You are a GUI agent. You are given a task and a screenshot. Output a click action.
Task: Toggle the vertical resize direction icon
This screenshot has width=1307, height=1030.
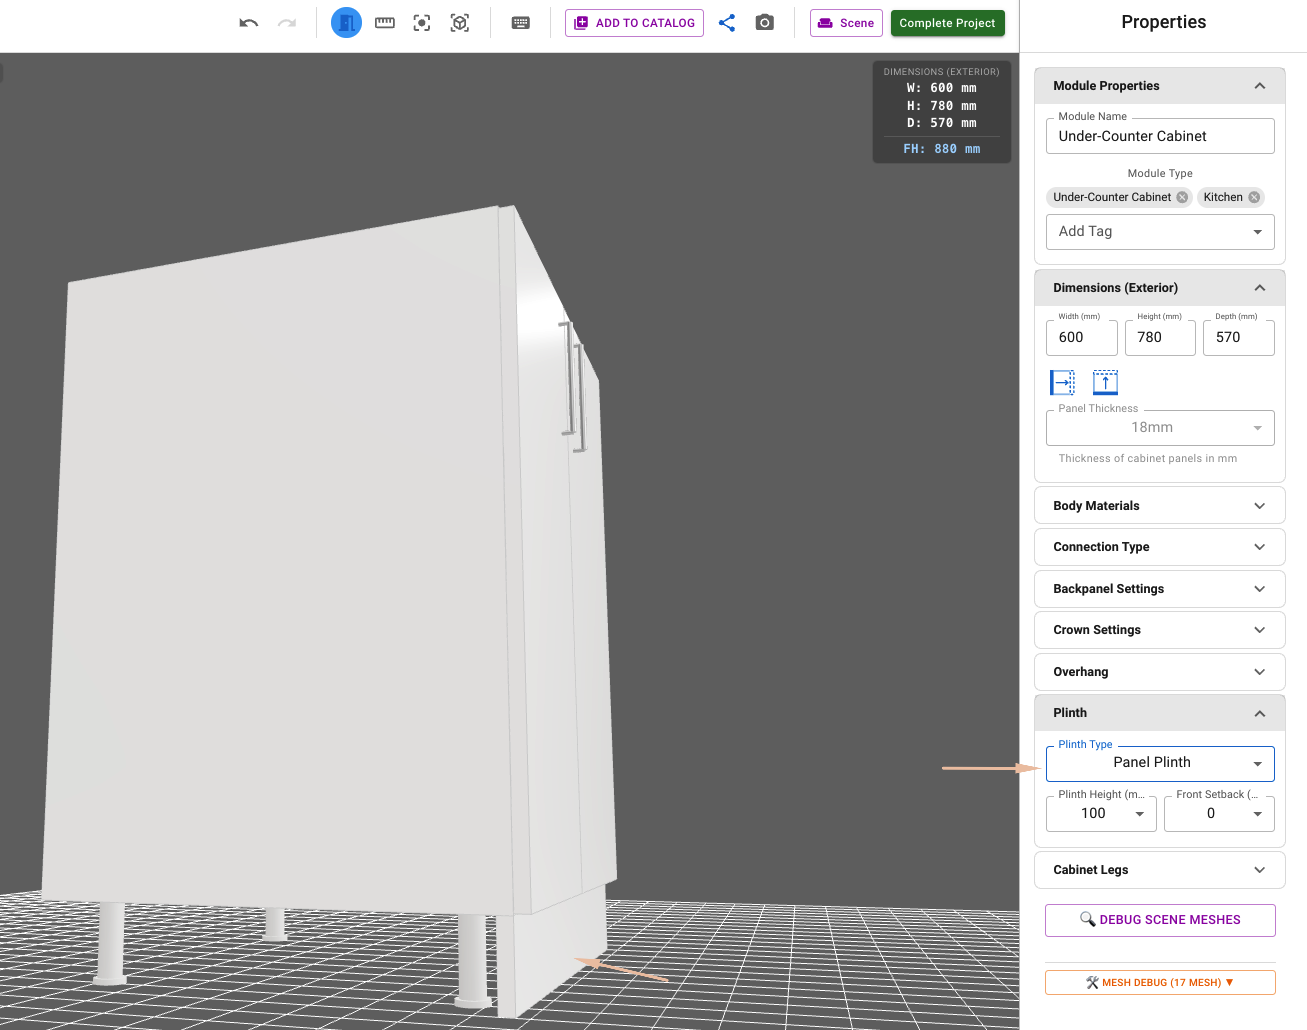click(1105, 382)
